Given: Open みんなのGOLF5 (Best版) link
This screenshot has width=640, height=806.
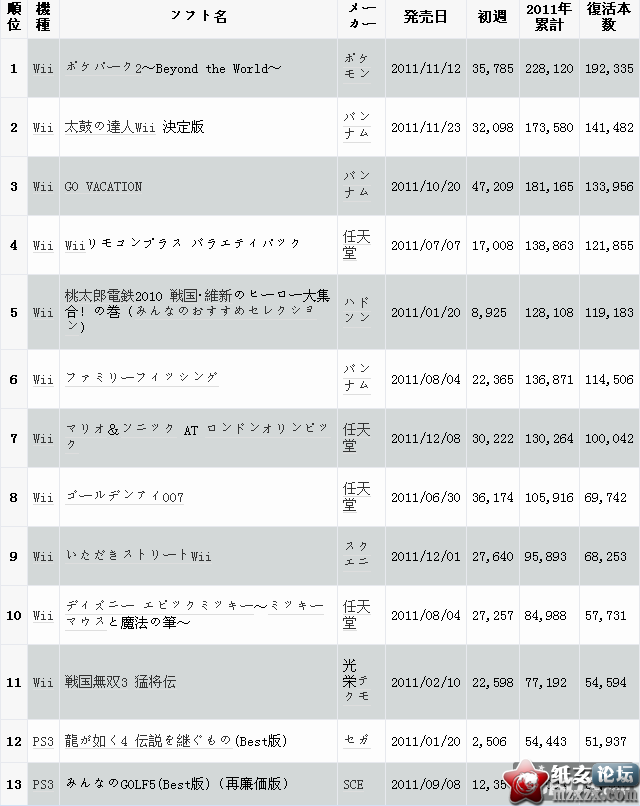Looking at the screenshot, I should pyautogui.click(x=177, y=784).
